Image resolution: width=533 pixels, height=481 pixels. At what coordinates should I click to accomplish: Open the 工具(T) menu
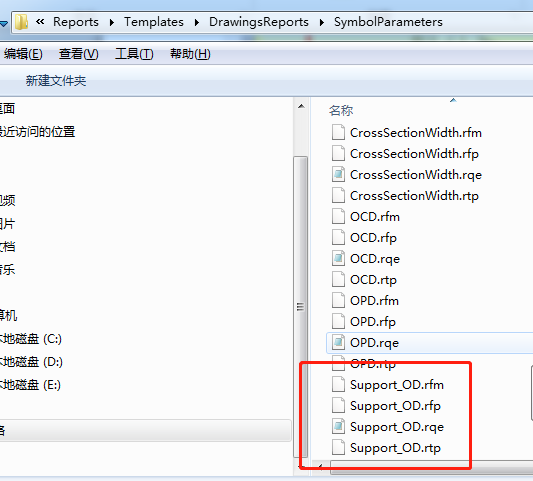(x=134, y=54)
